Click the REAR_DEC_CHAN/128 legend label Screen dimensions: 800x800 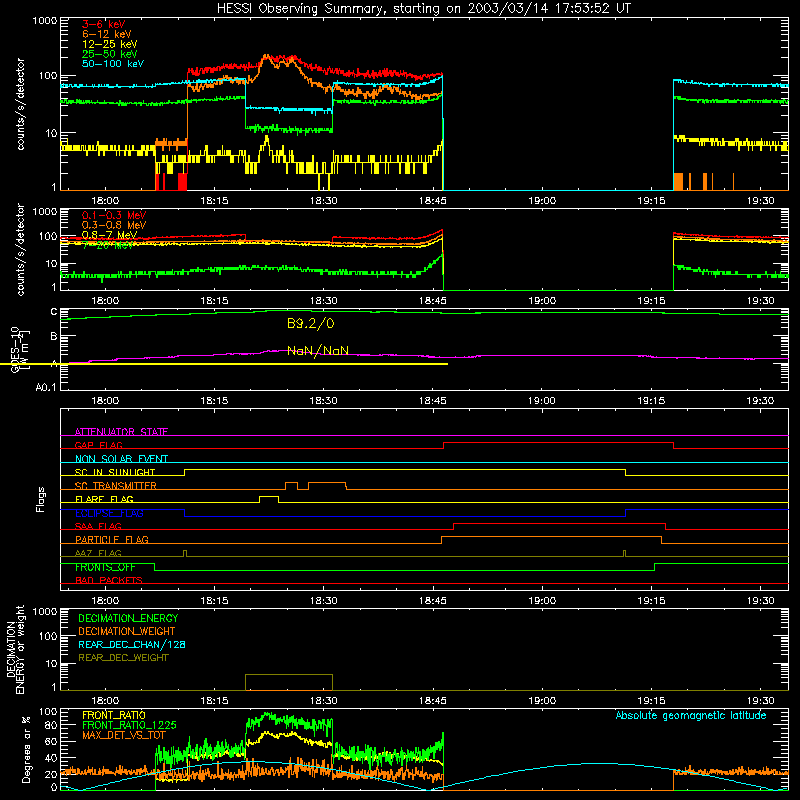[132, 644]
